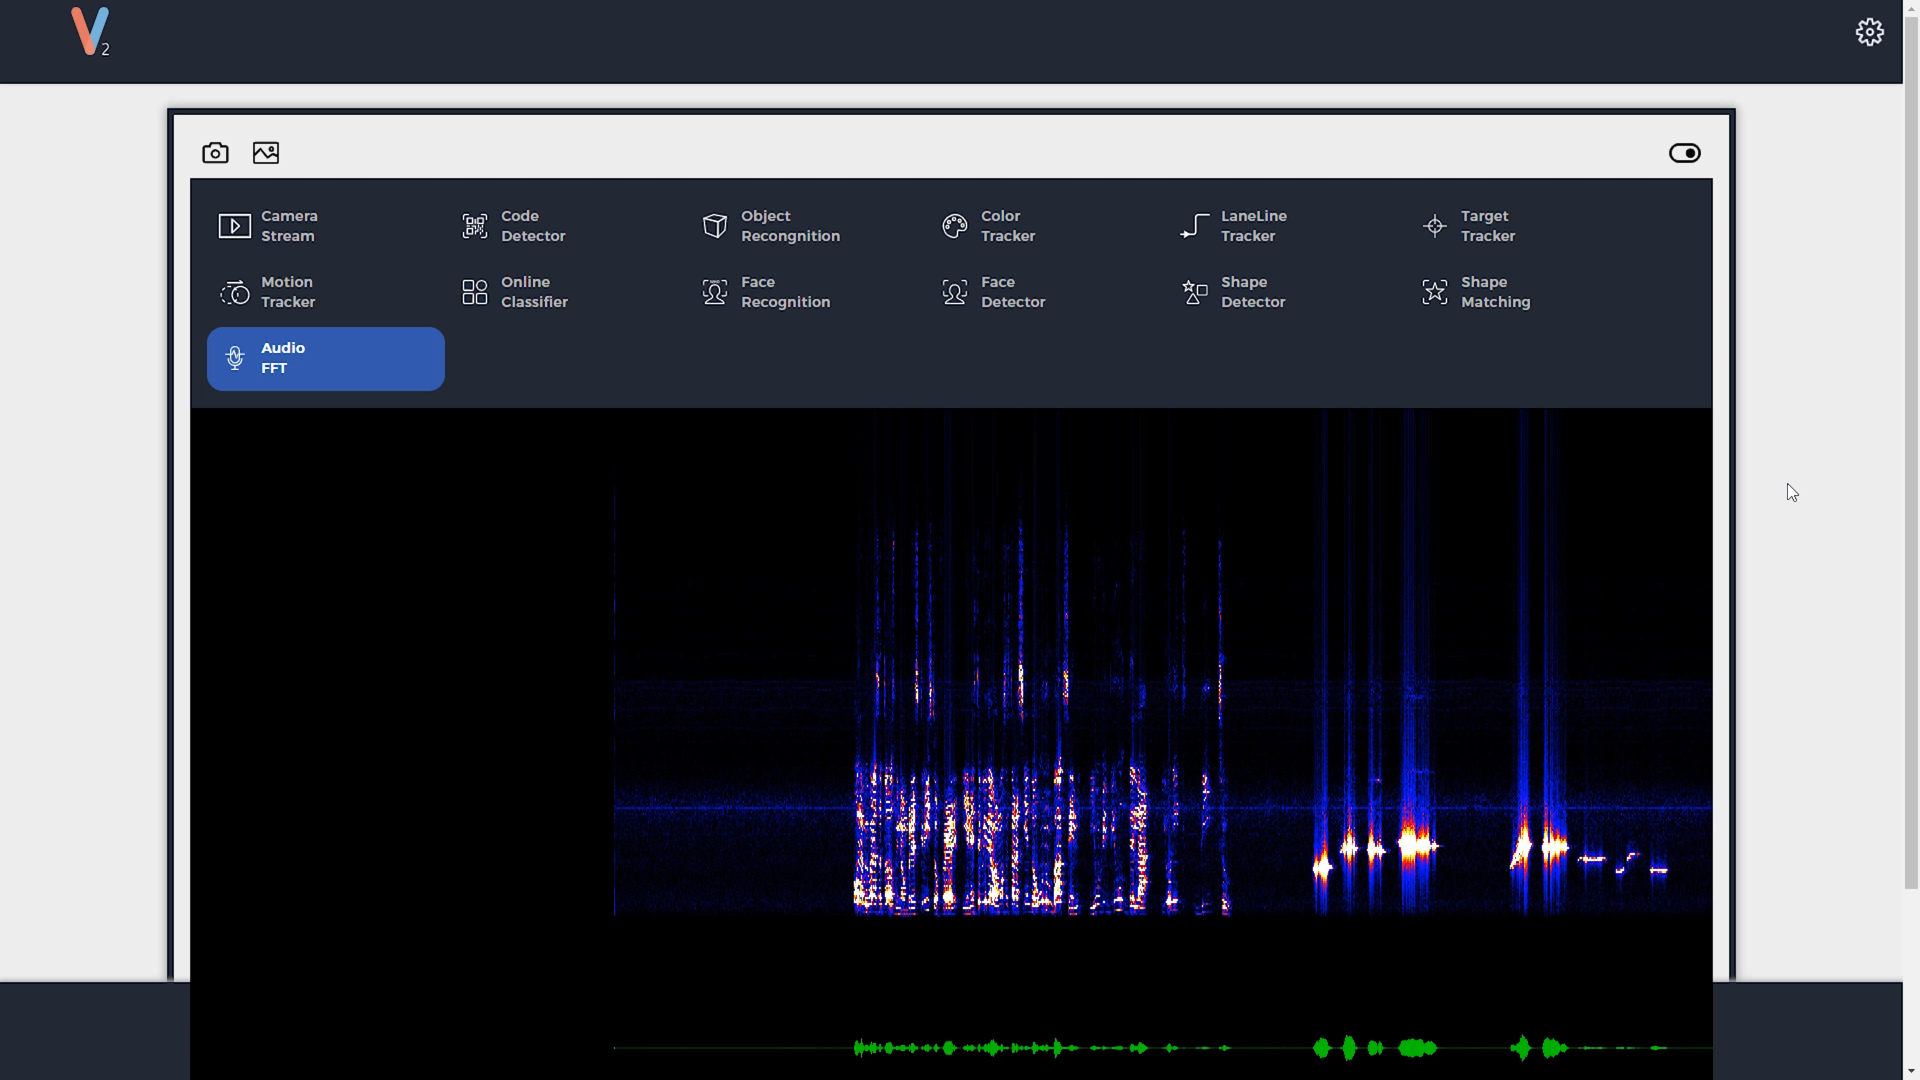Toggle the recording on/off switch
Screen dimensions: 1920x1080
click(1685, 153)
